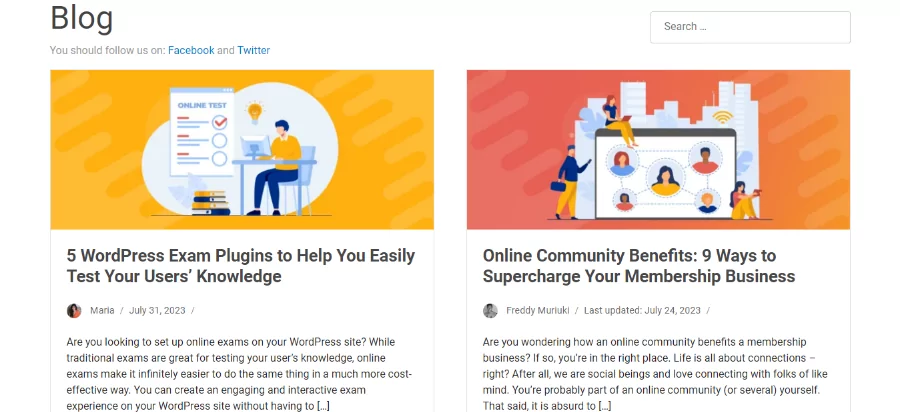Click the Wi-Fi symbol in the community illustration
The height and width of the screenshot is (412, 900).
pyautogui.click(x=723, y=116)
